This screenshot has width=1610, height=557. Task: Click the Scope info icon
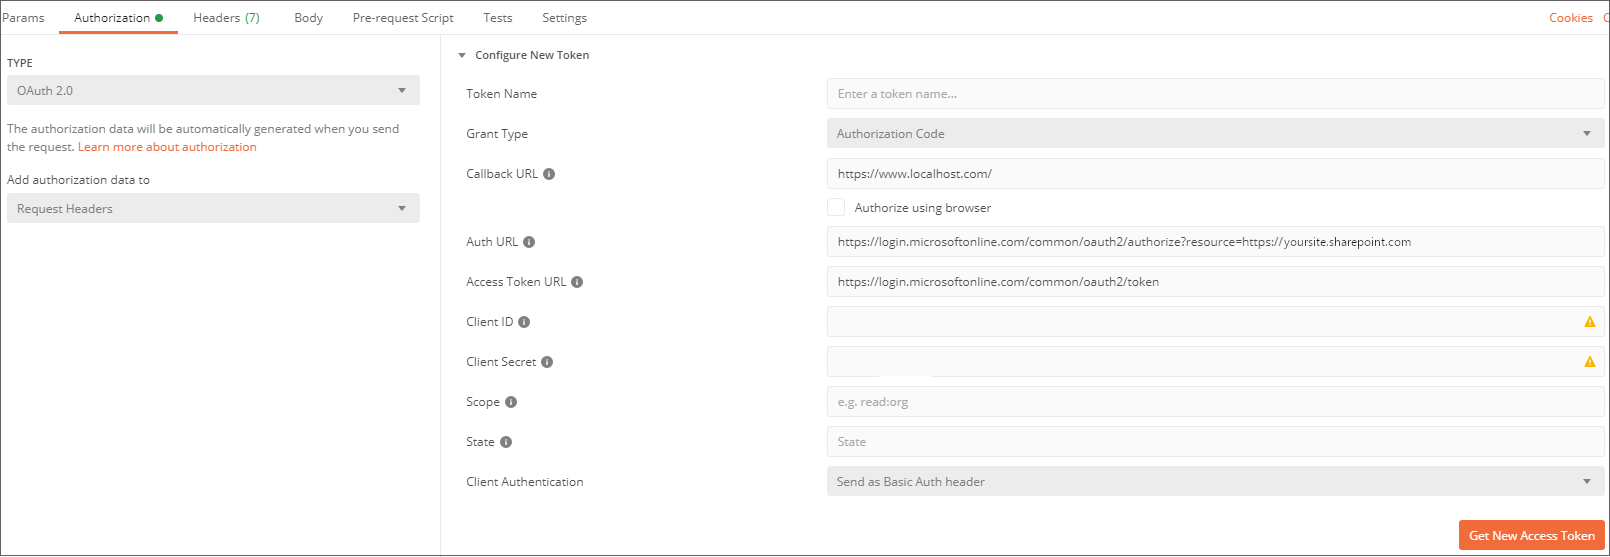point(511,402)
